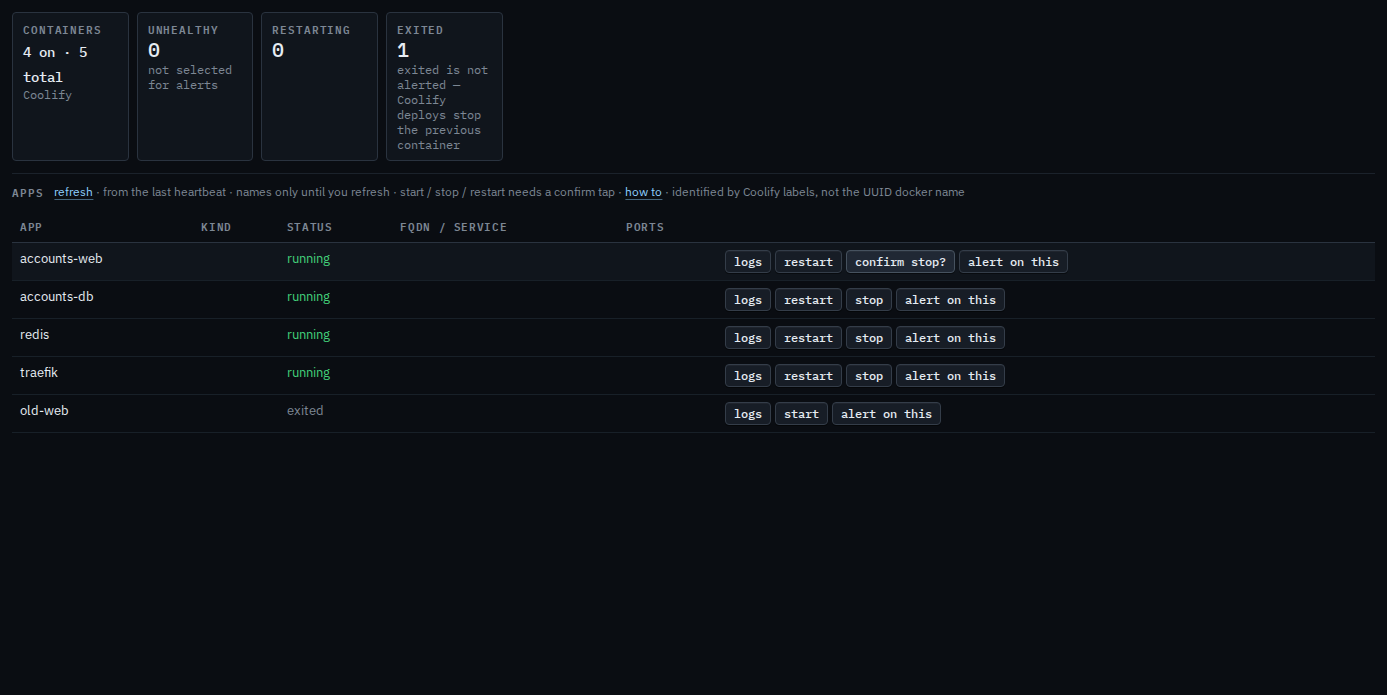Open the UNHEALTHY summary card
The width and height of the screenshot is (1387, 695).
tap(195, 86)
